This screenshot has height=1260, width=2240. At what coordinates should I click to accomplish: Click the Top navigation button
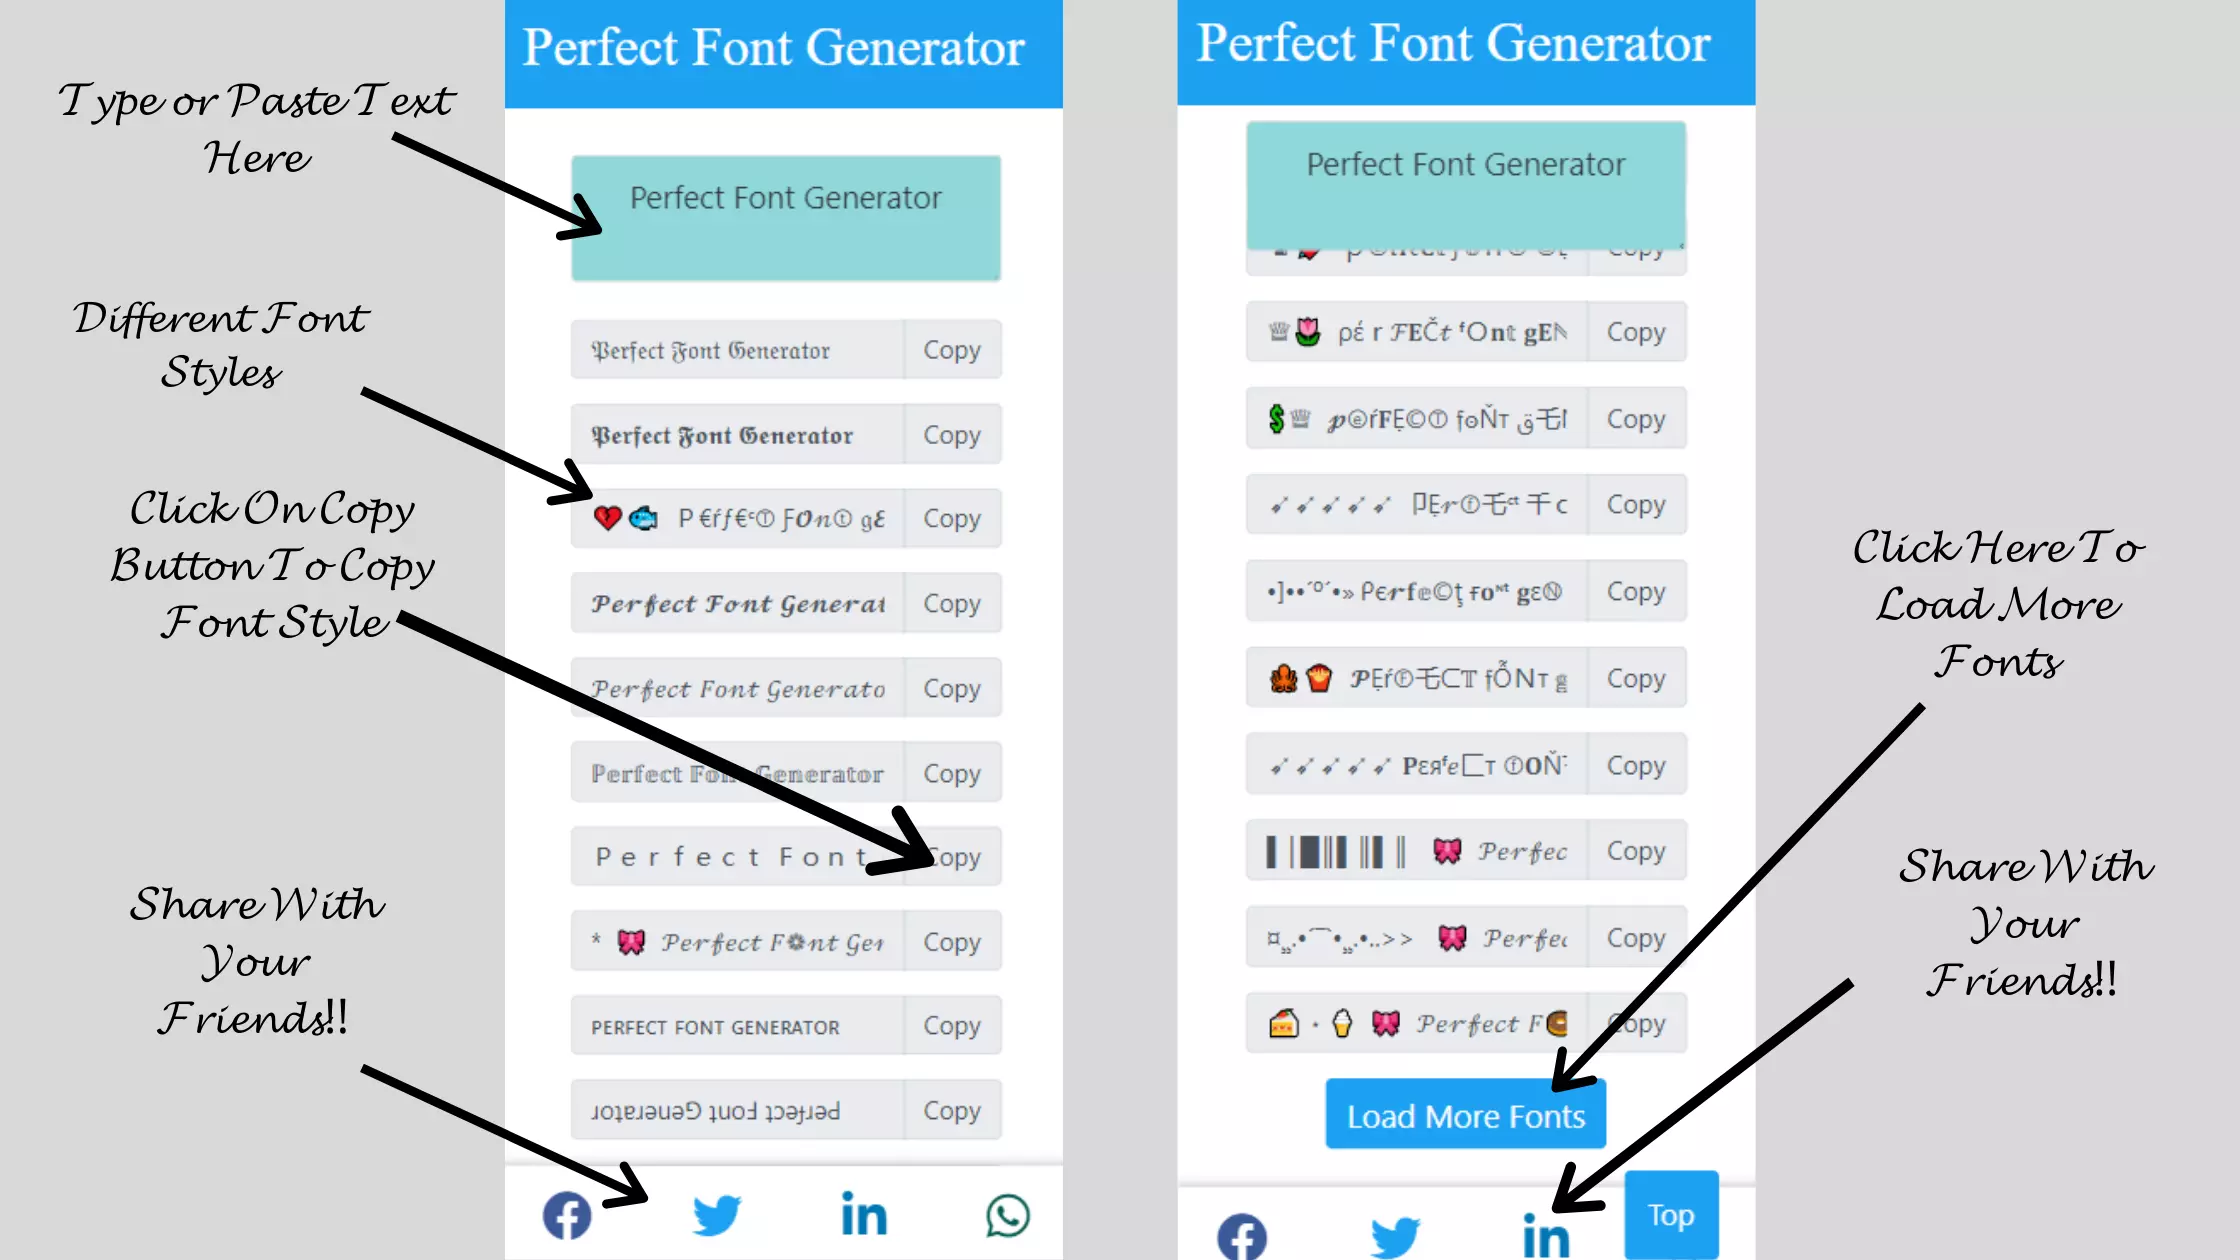pos(1669,1215)
